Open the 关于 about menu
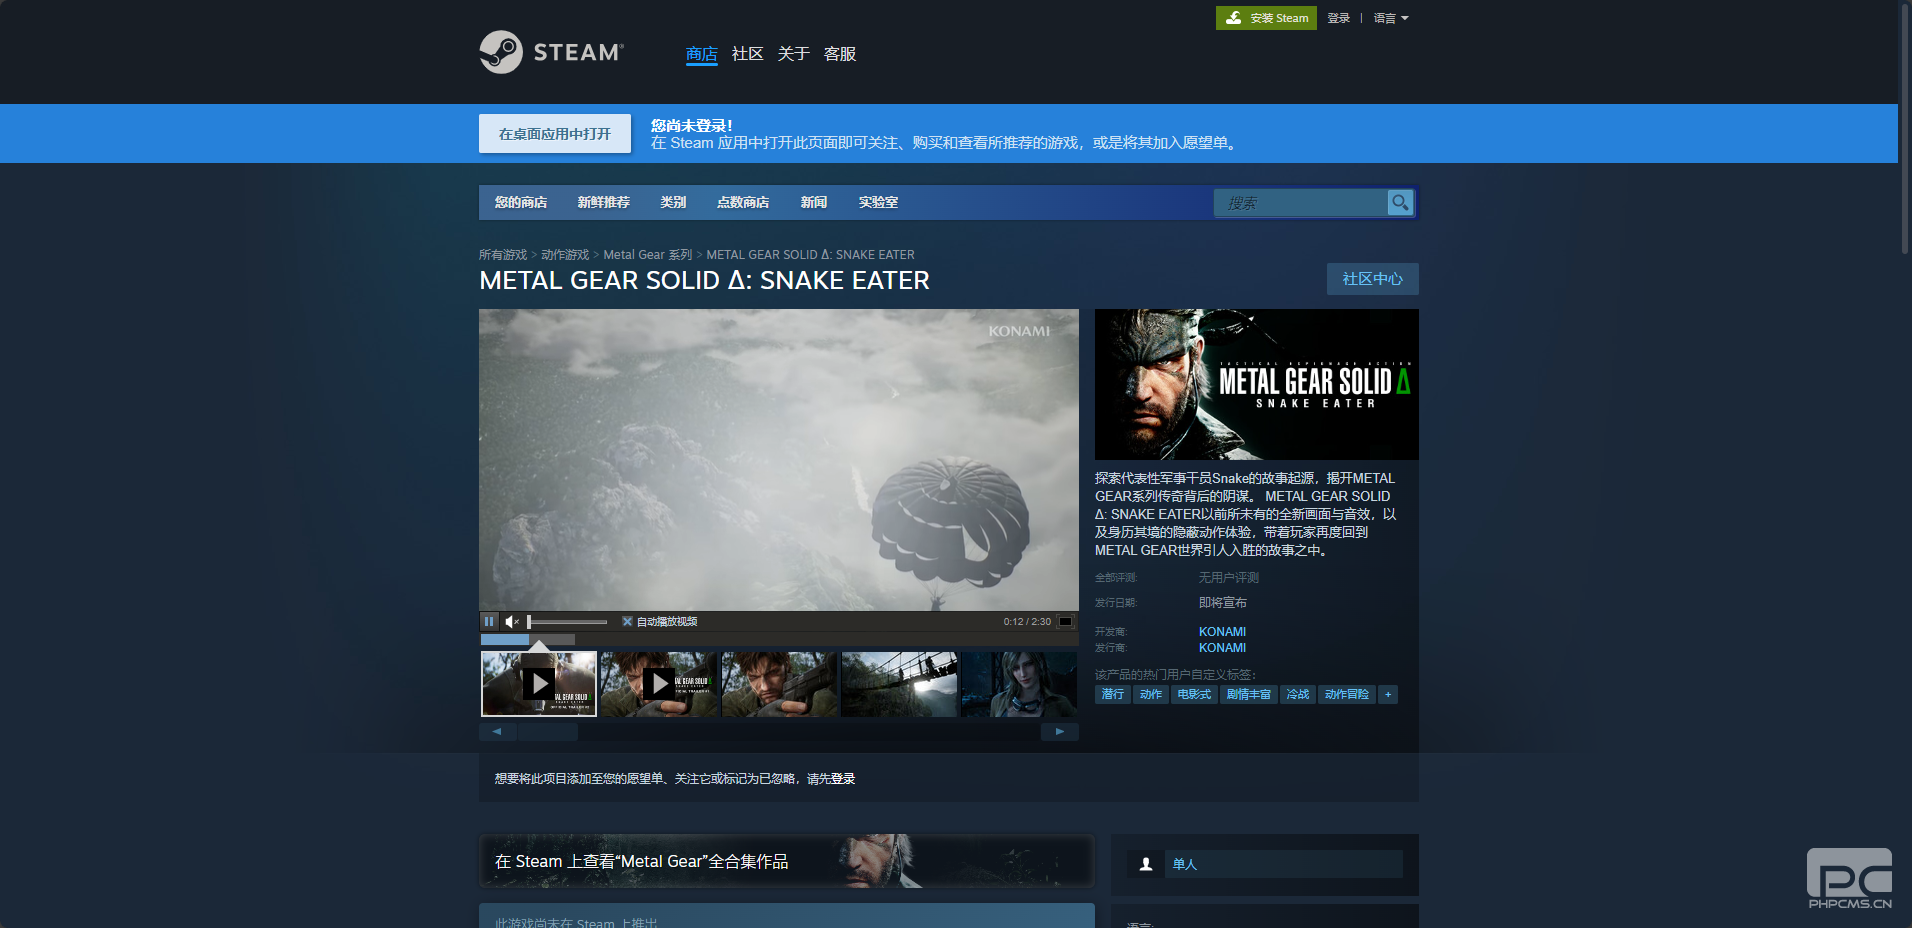This screenshot has width=1912, height=928. (x=793, y=54)
